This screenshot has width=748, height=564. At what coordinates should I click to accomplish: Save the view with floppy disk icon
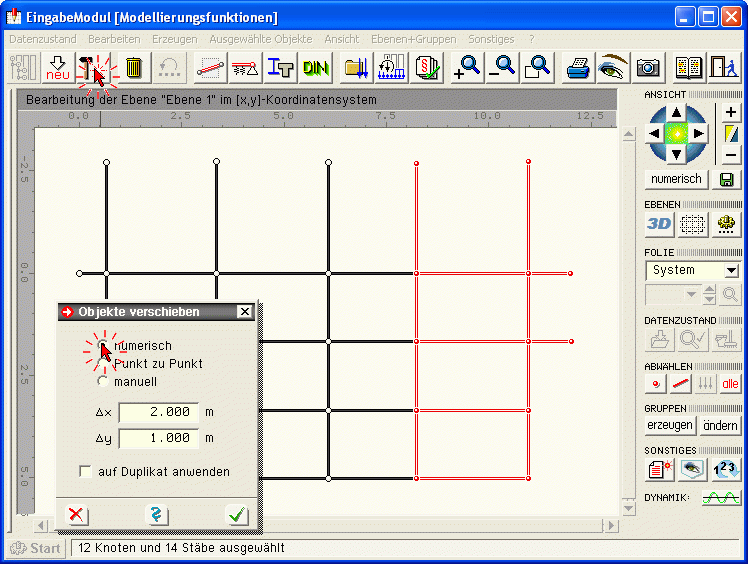[x=727, y=179]
